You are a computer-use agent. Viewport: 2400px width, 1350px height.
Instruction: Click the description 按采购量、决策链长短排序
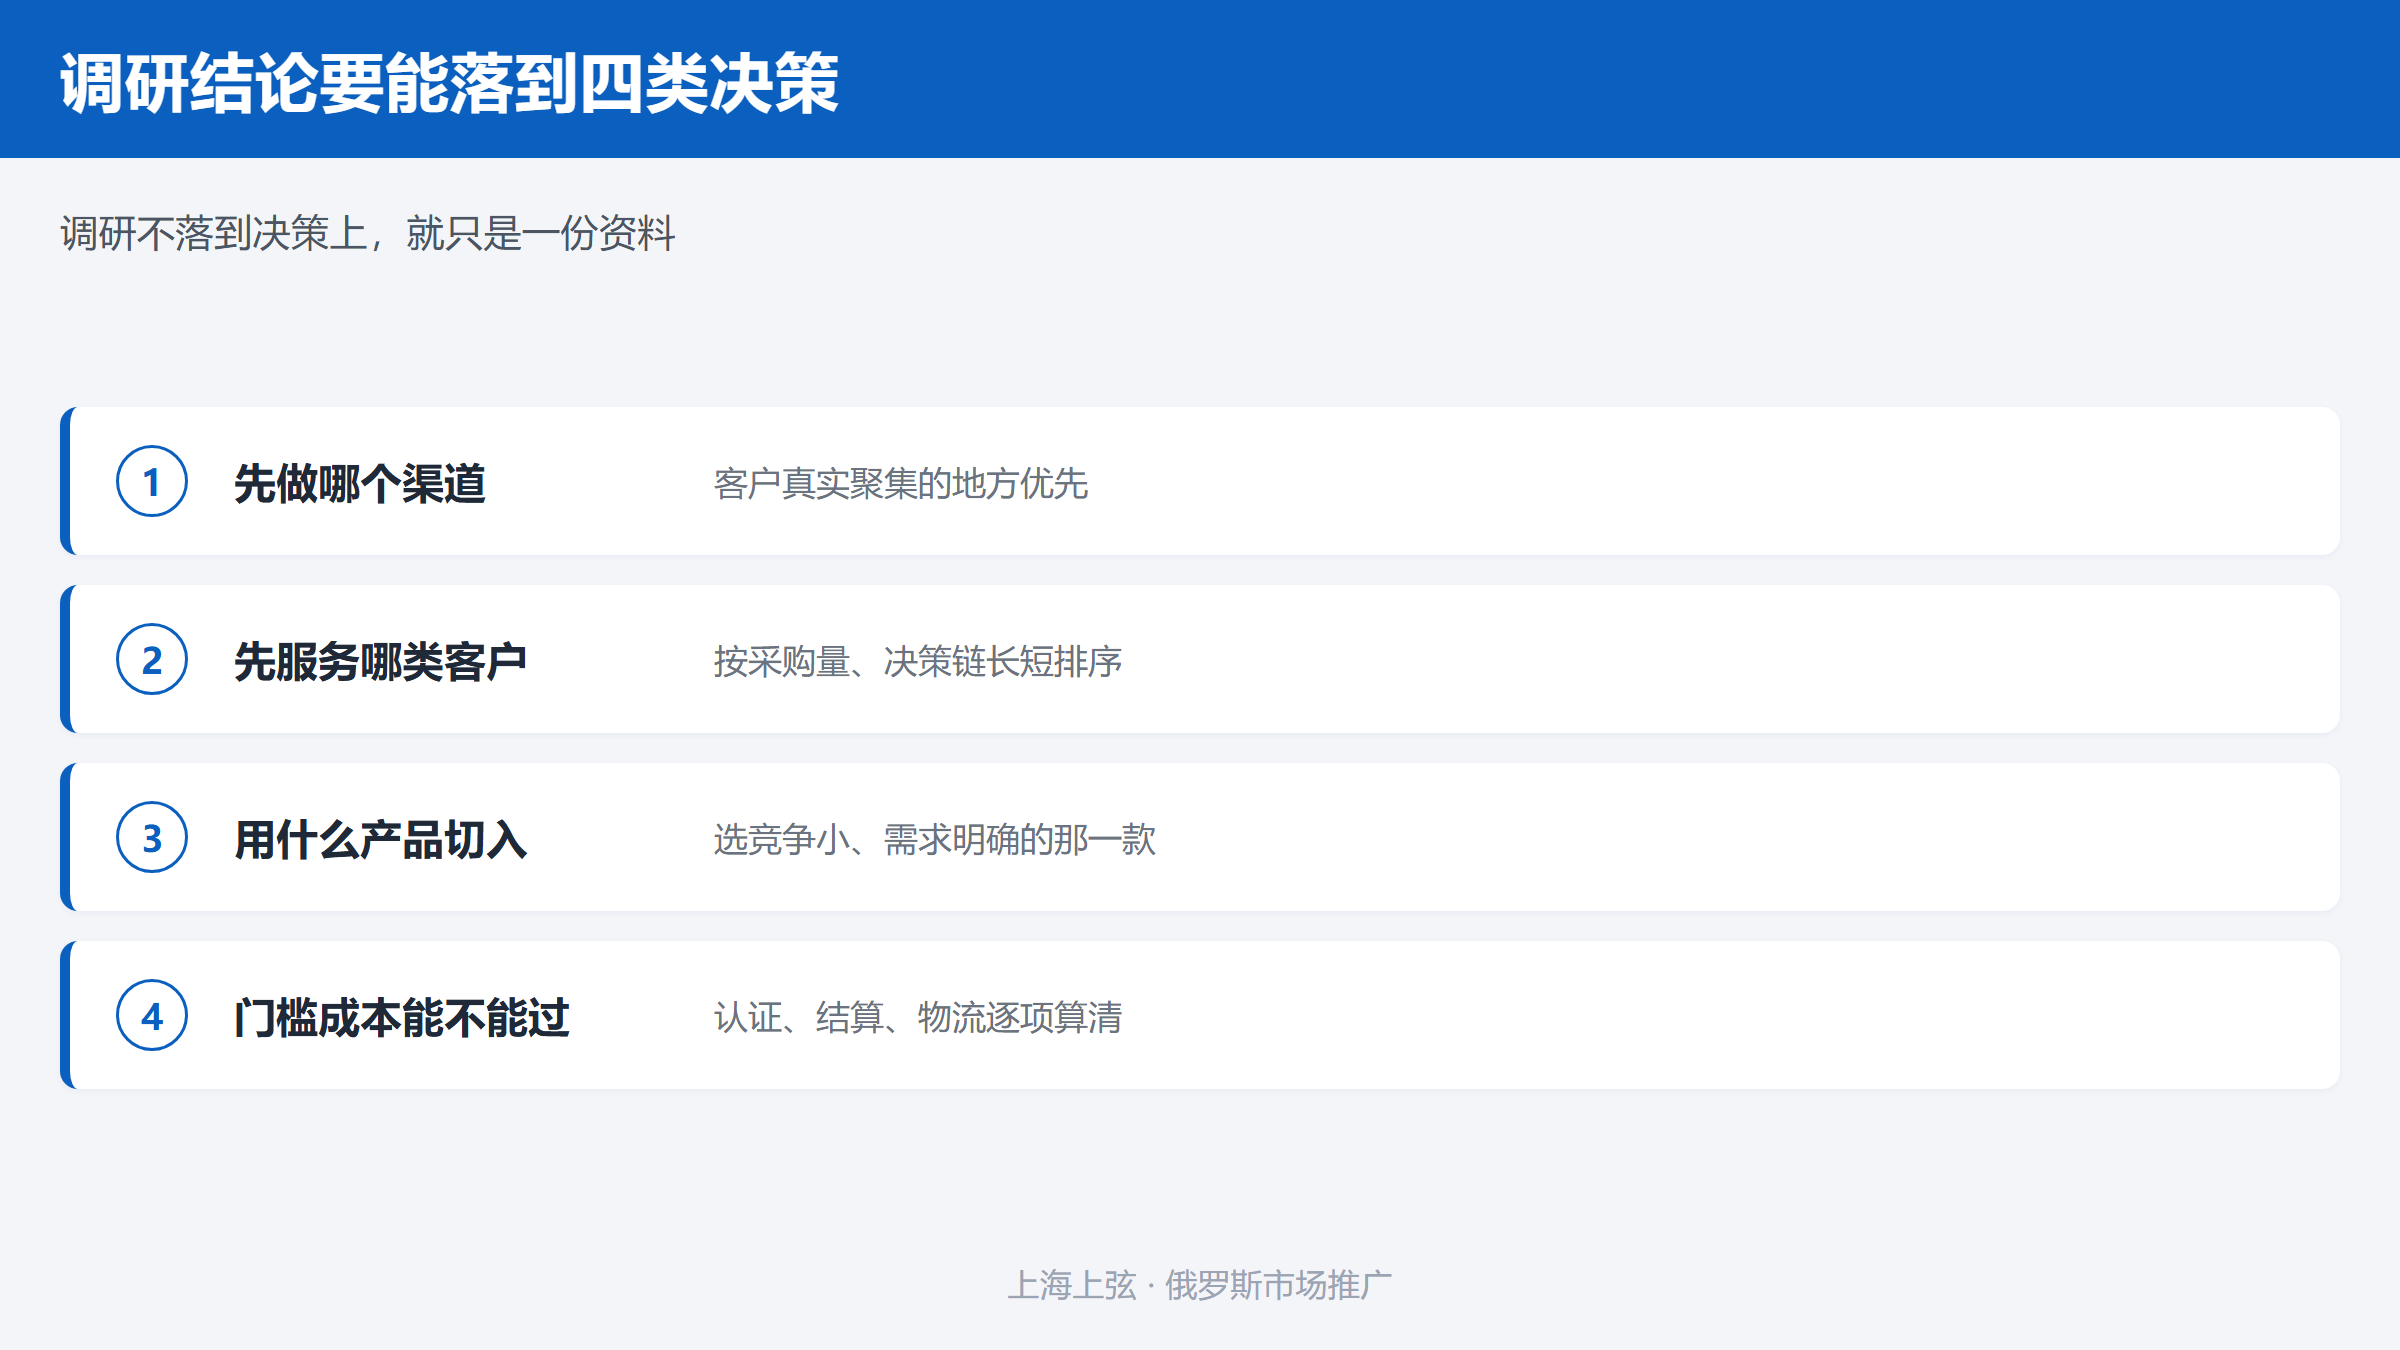pyautogui.click(x=918, y=661)
